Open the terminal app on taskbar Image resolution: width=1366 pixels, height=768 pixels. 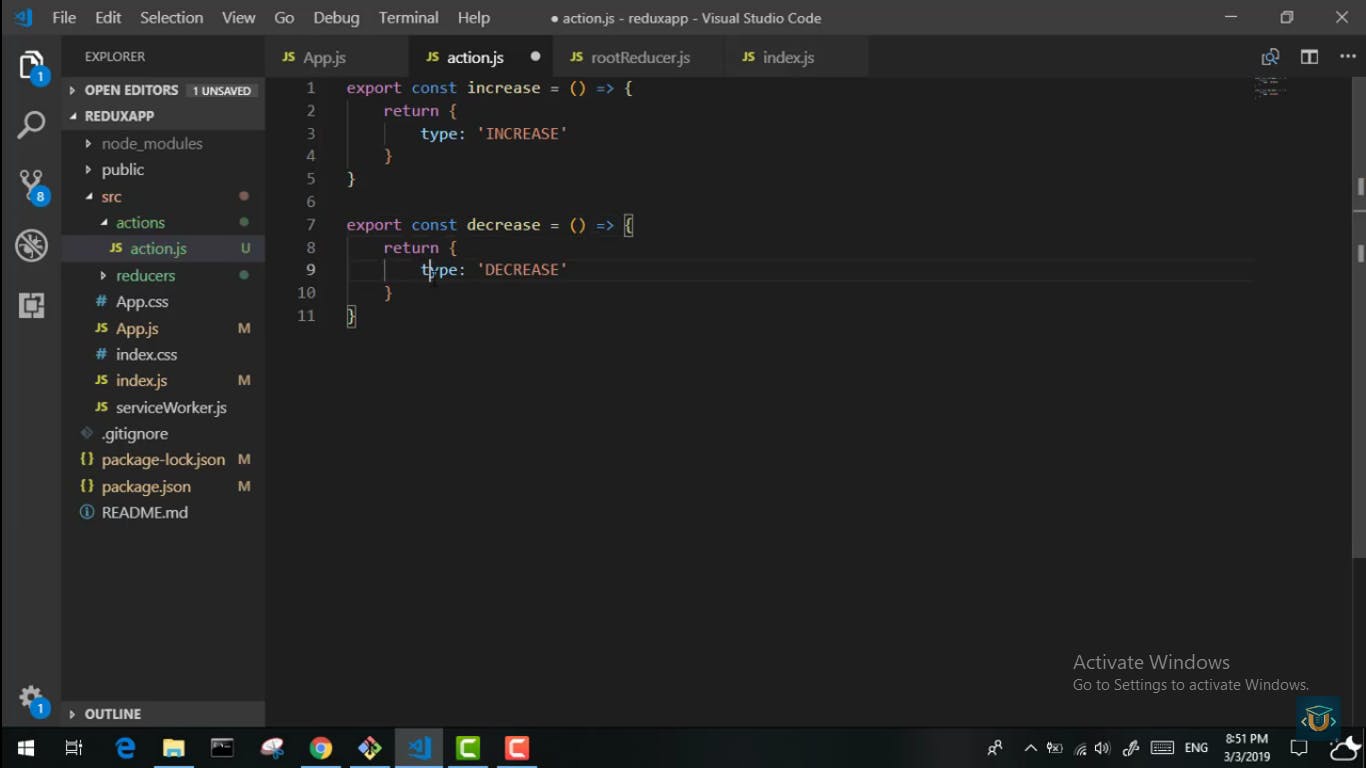click(x=222, y=748)
